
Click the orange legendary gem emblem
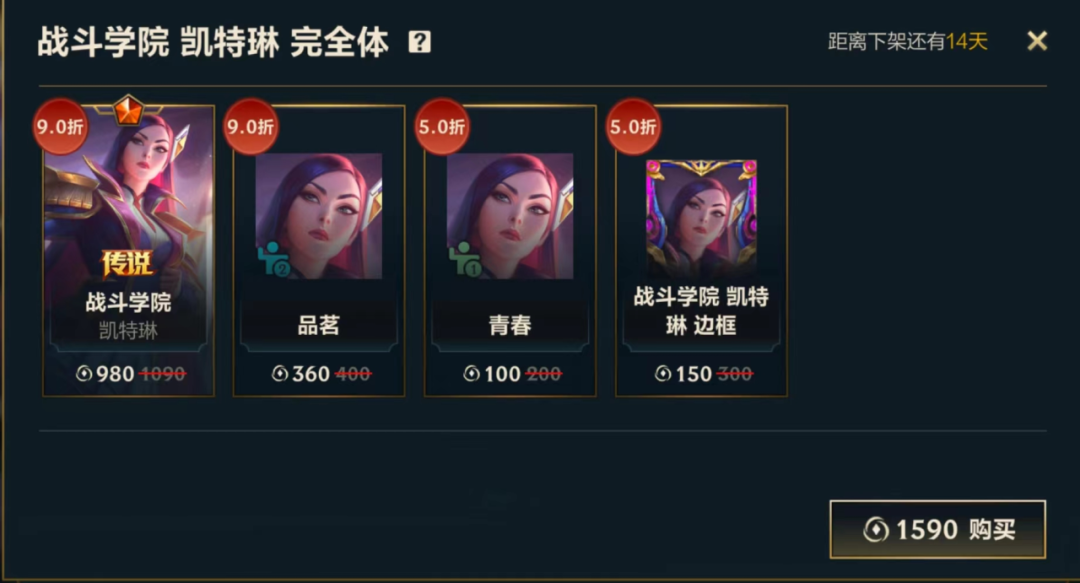(128, 110)
